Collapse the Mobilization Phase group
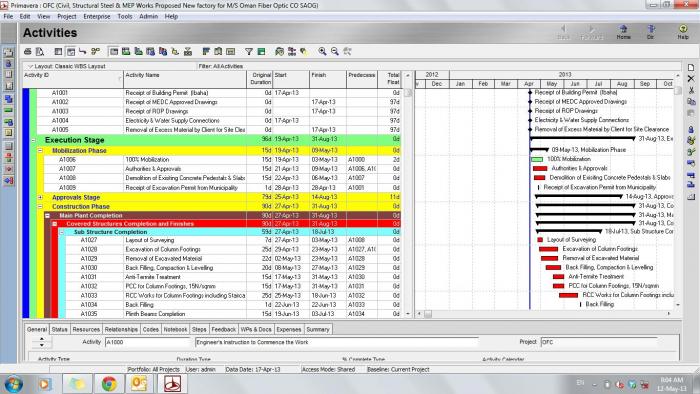 (40, 151)
